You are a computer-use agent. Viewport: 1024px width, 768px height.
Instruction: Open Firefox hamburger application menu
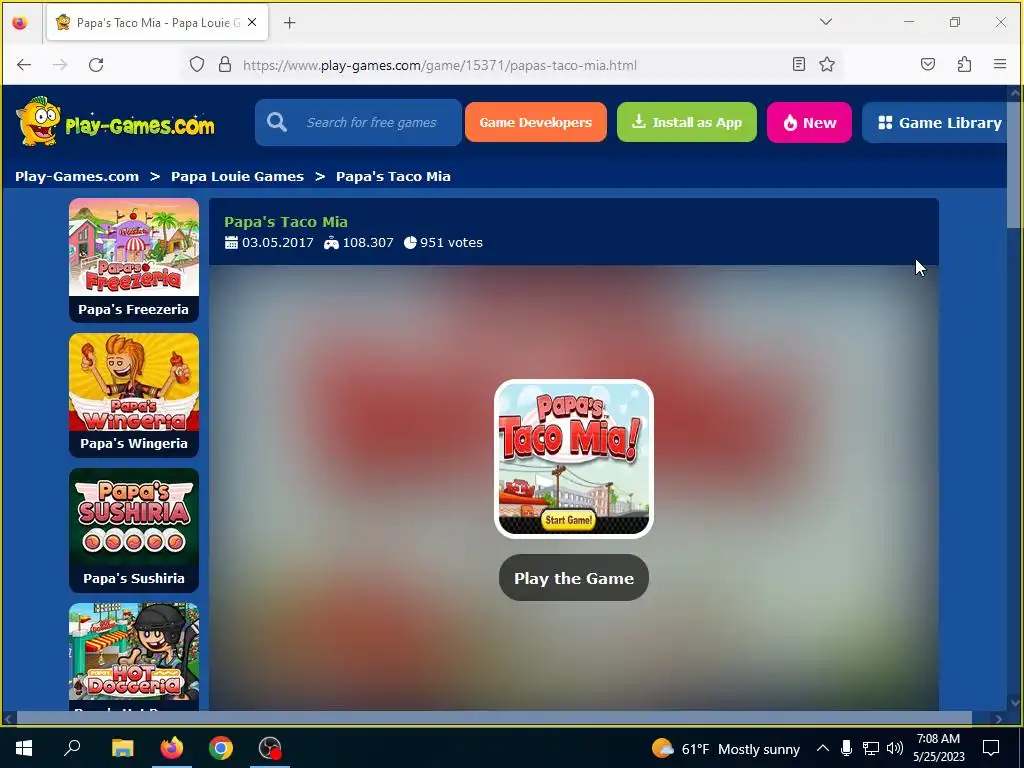[x=1000, y=64]
